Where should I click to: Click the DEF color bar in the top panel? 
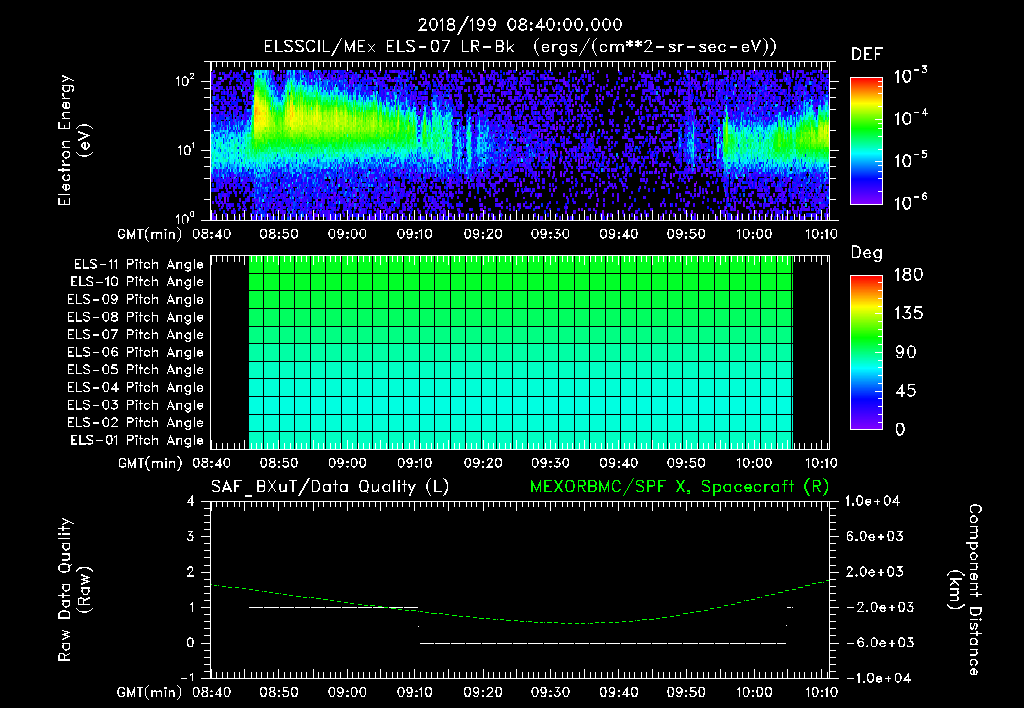coord(866,141)
